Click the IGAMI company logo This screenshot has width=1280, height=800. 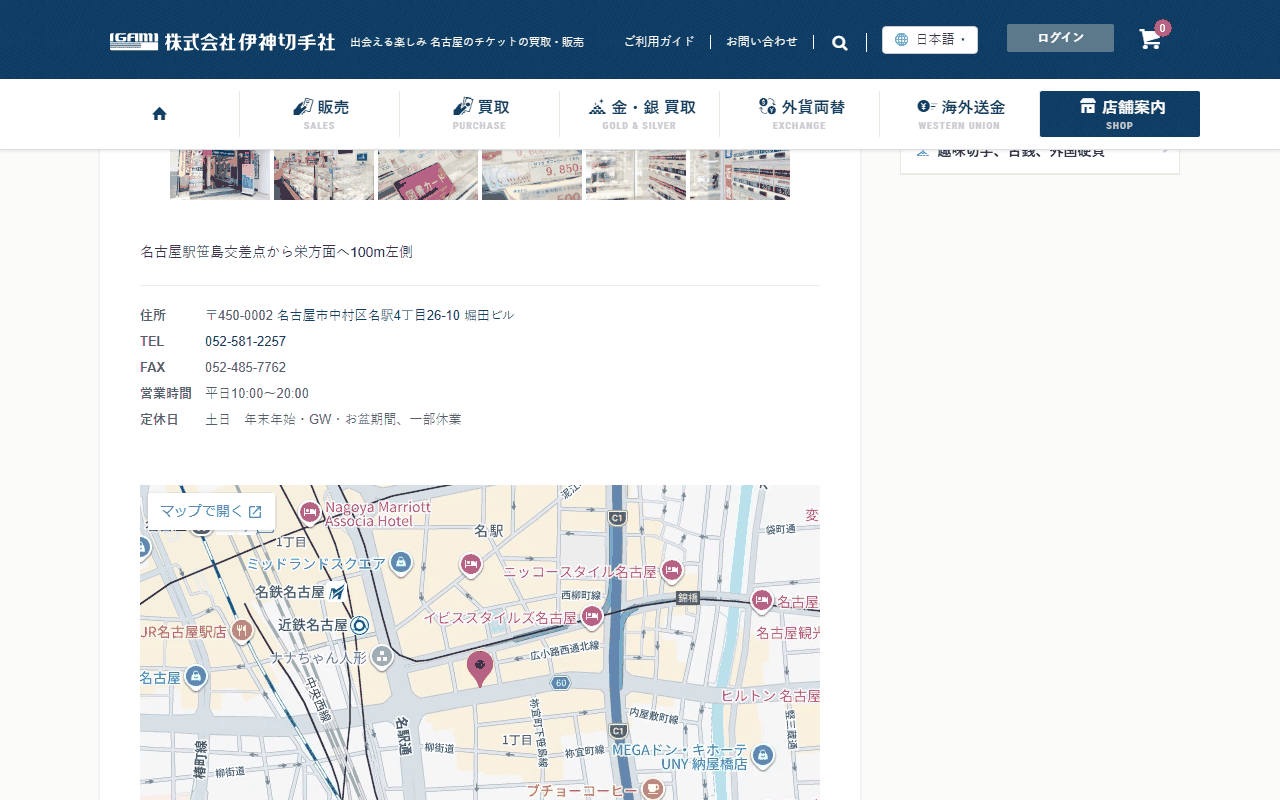(222, 42)
